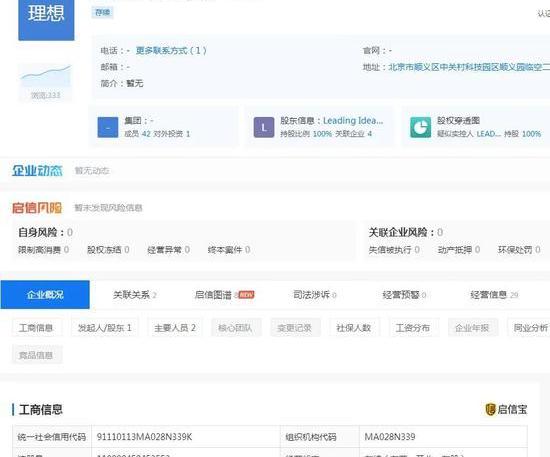Click 终本案件 risk item

(x=229, y=250)
